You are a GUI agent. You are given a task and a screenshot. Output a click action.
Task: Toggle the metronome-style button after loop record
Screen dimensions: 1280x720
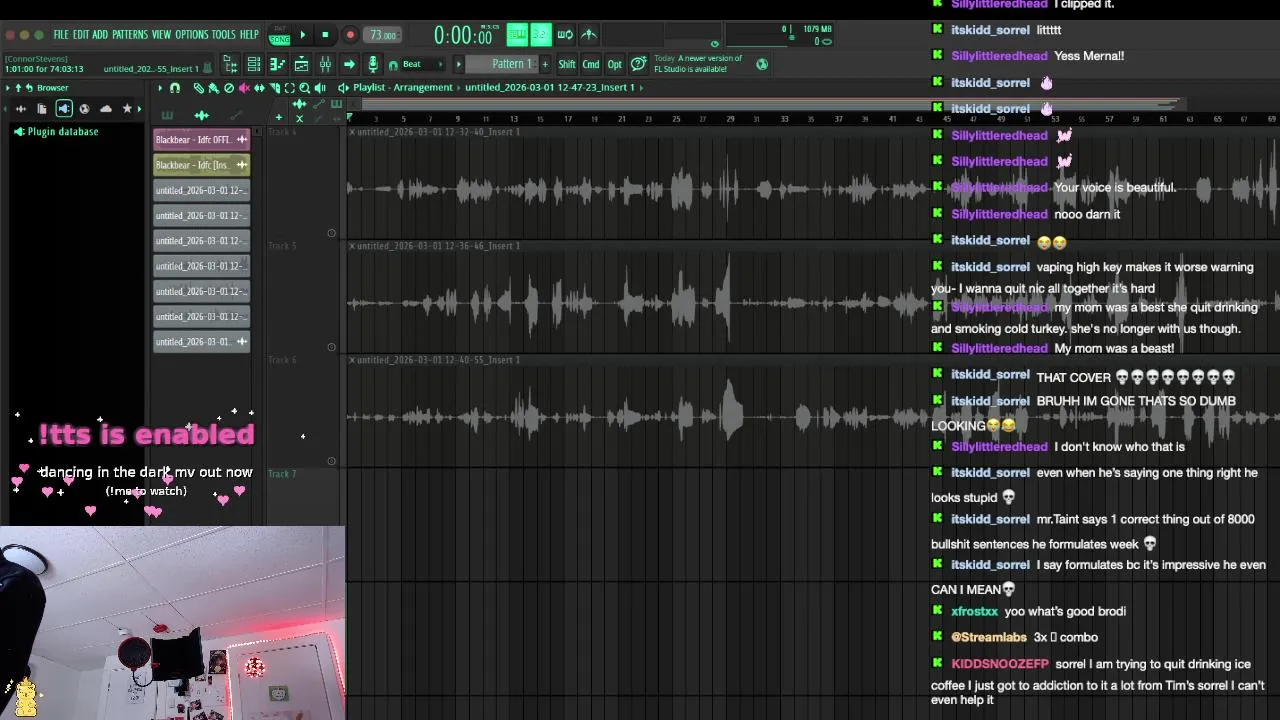pos(589,35)
